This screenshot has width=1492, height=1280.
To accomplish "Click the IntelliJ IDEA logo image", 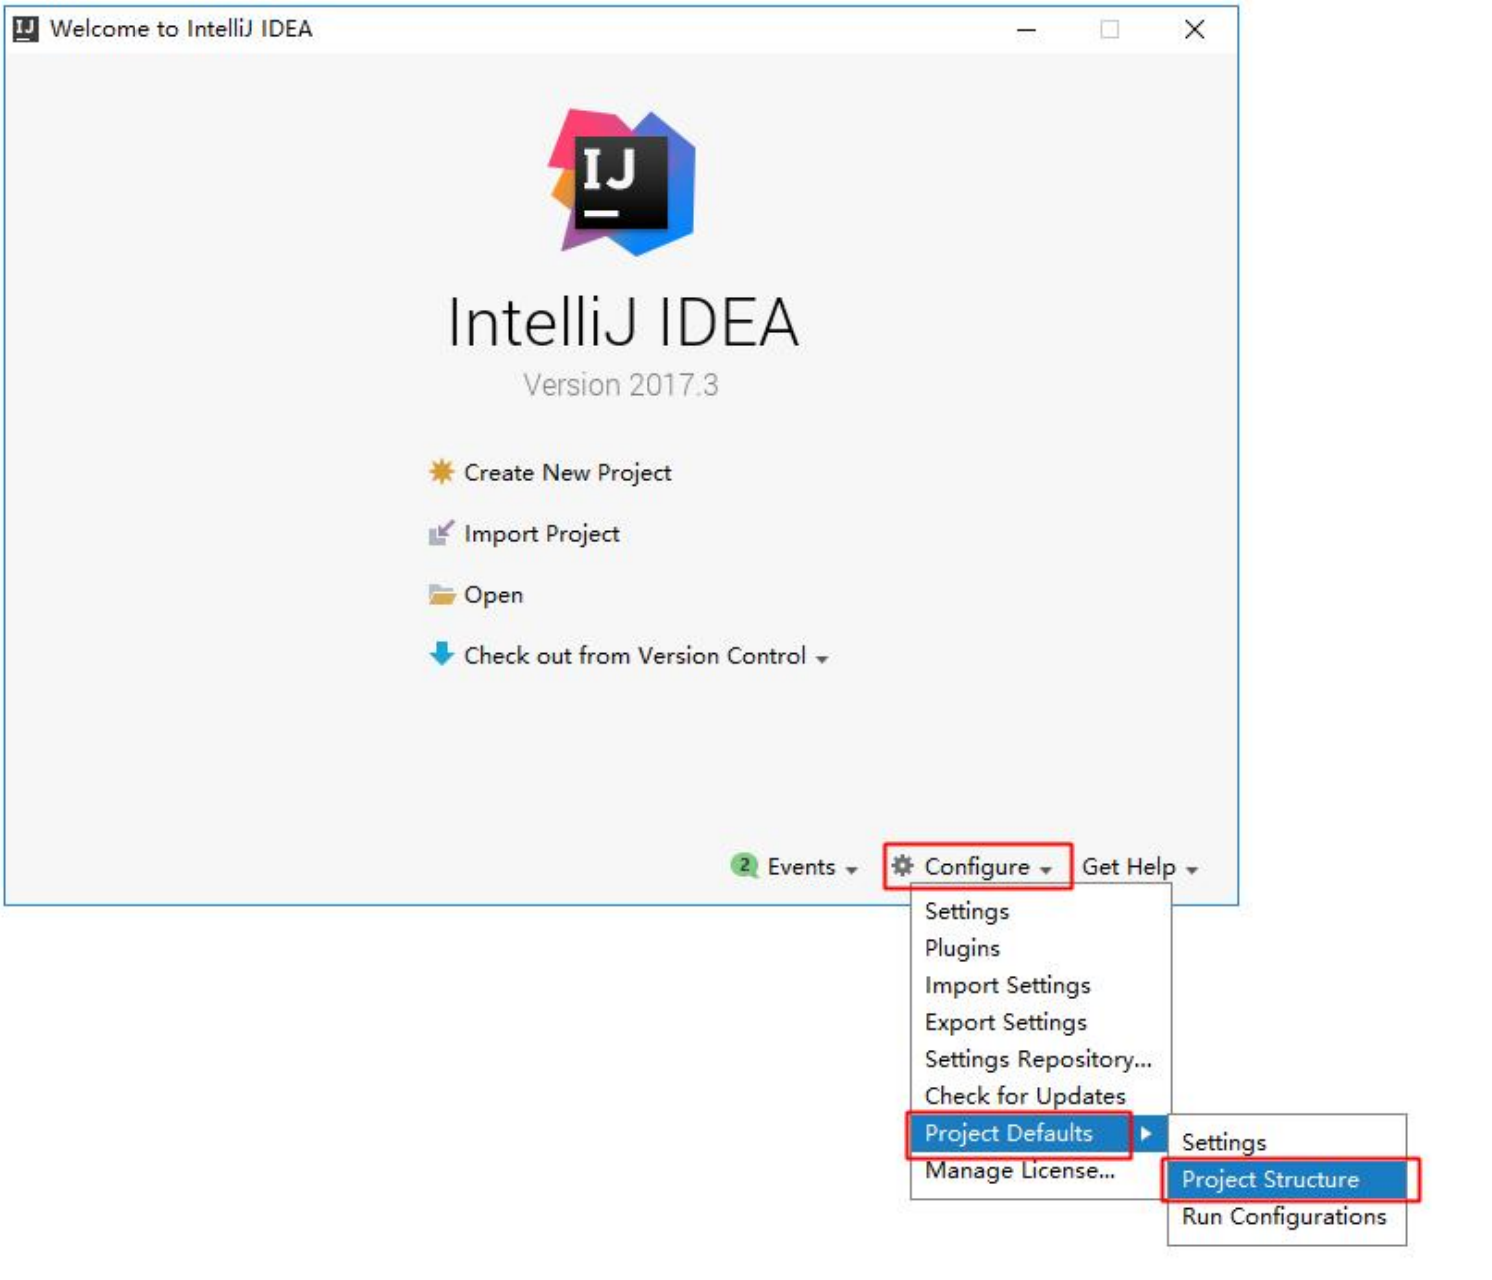I will pos(621,182).
